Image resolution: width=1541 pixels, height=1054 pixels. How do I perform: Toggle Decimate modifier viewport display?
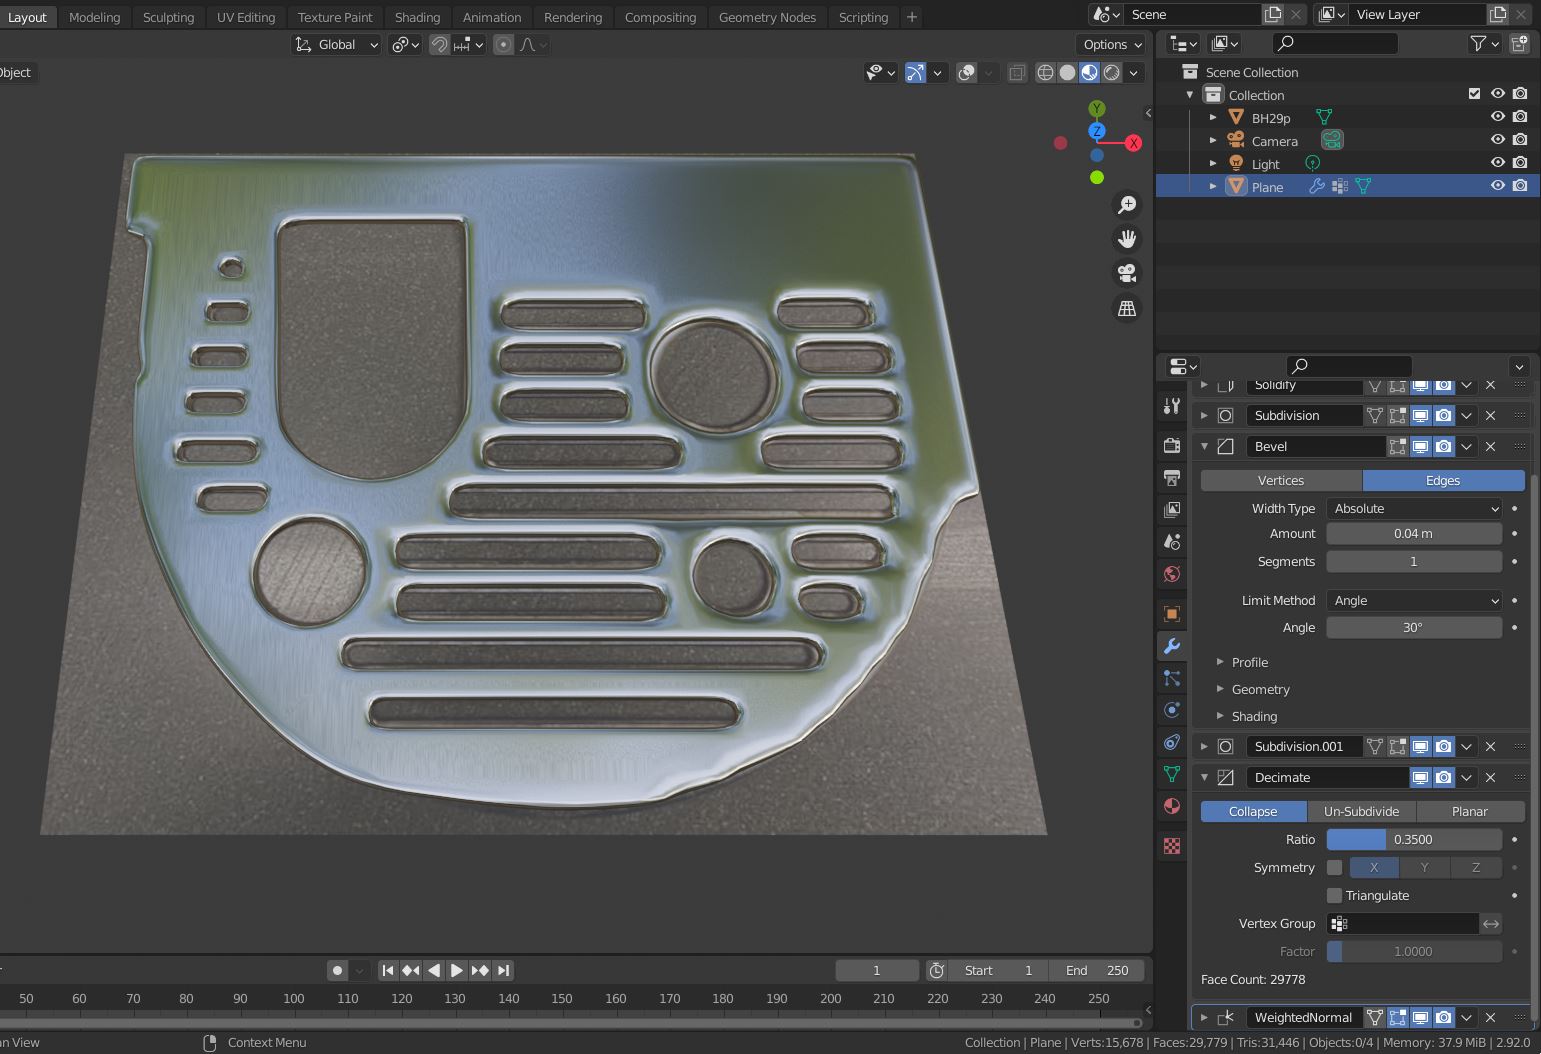coord(1420,777)
